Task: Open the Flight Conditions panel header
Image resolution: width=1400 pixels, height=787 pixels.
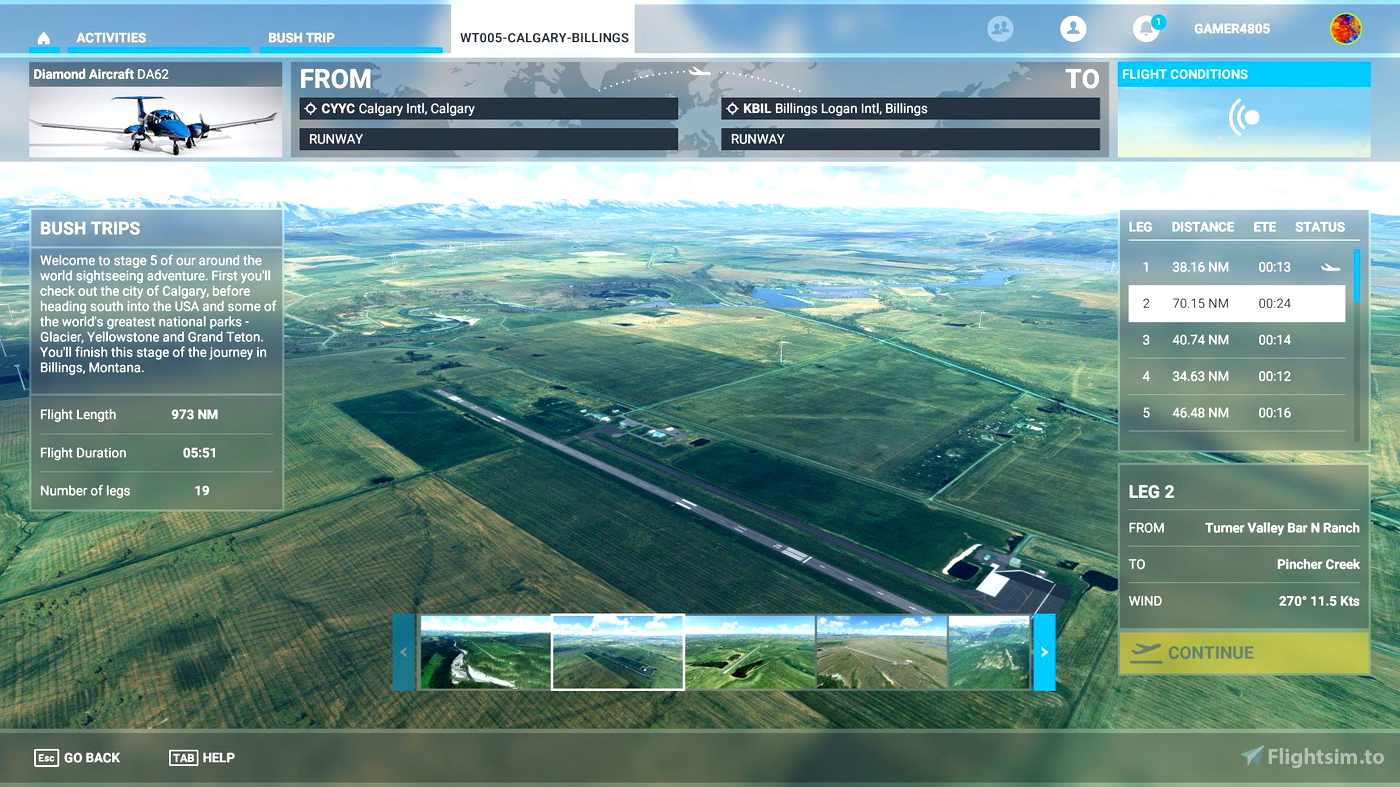Action: 1244,74
